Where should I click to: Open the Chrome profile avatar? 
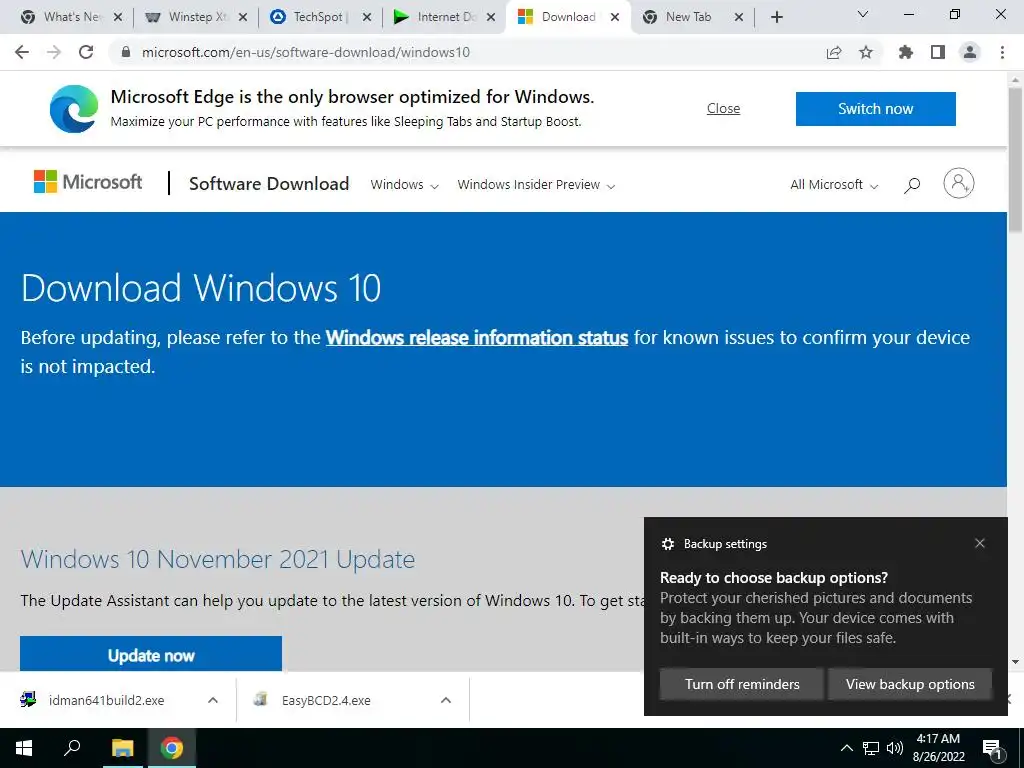(x=970, y=52)
